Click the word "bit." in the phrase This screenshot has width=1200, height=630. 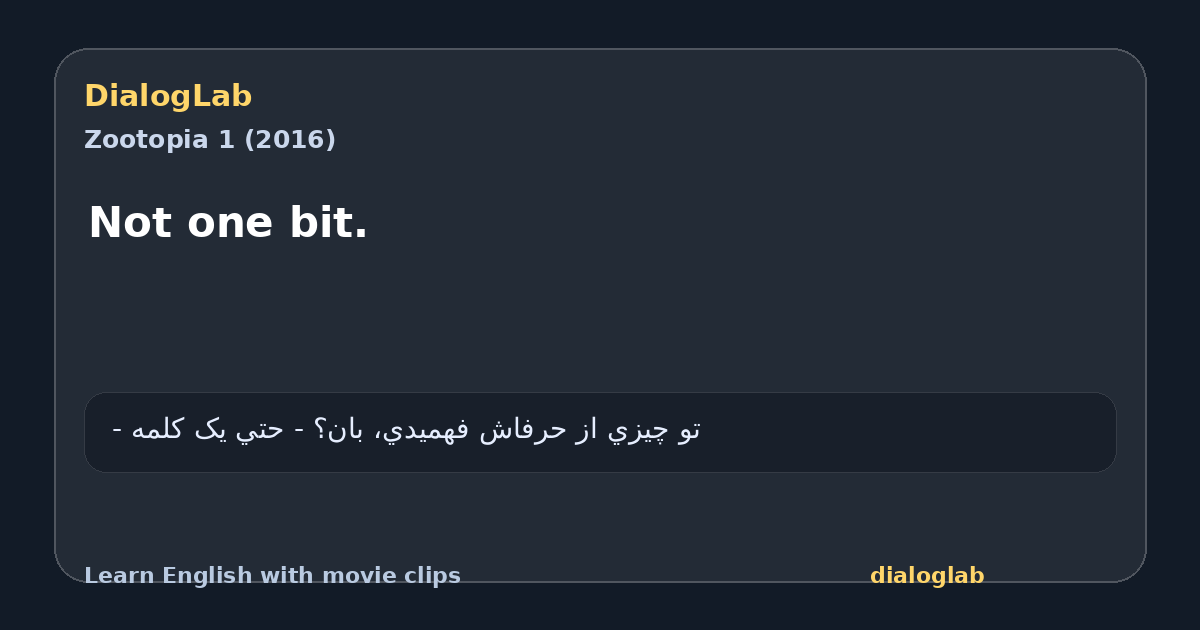point(328,222)
